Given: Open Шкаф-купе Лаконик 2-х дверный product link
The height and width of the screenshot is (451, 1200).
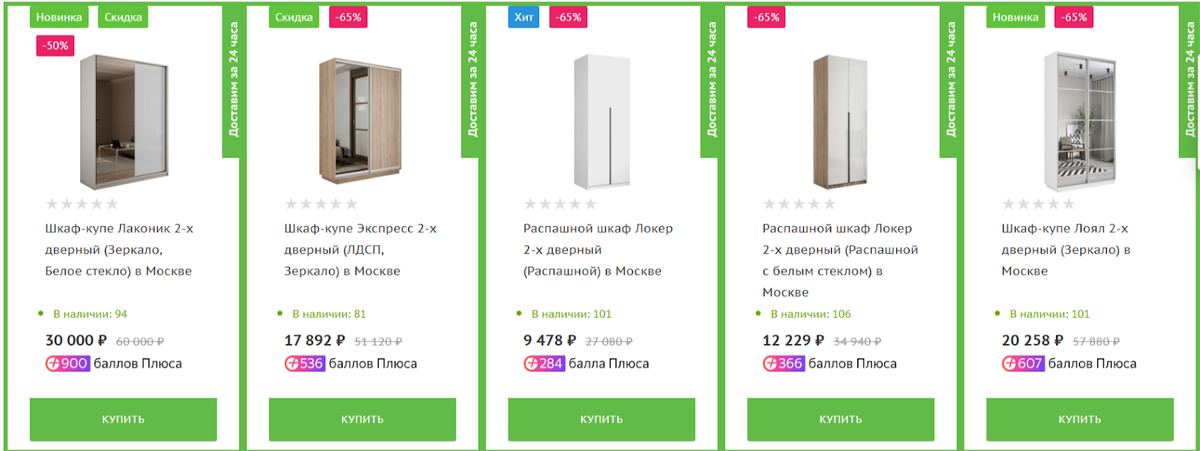Looking at the screenshot, I should [x=120, y=250].
